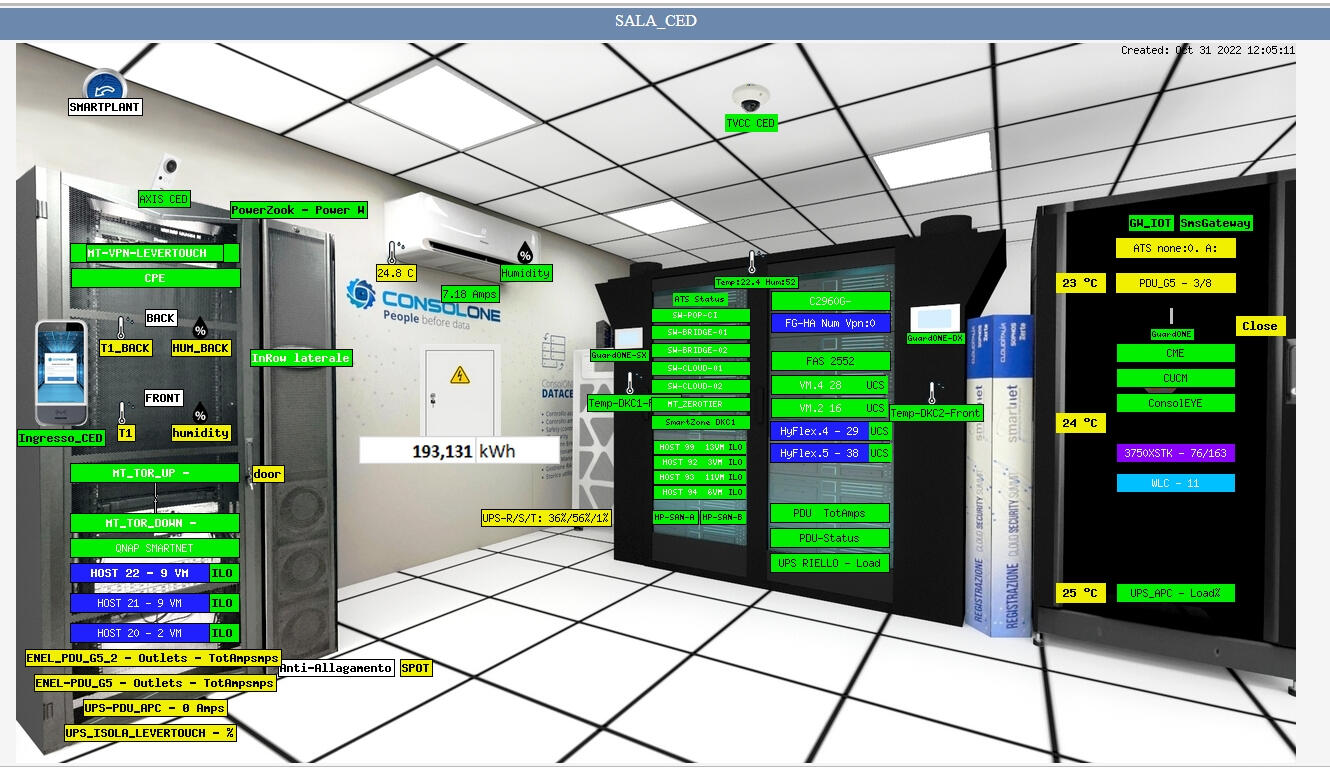Click SW-CLOUD-02 switch bar
1330x777 pixels.
[701, 386]
